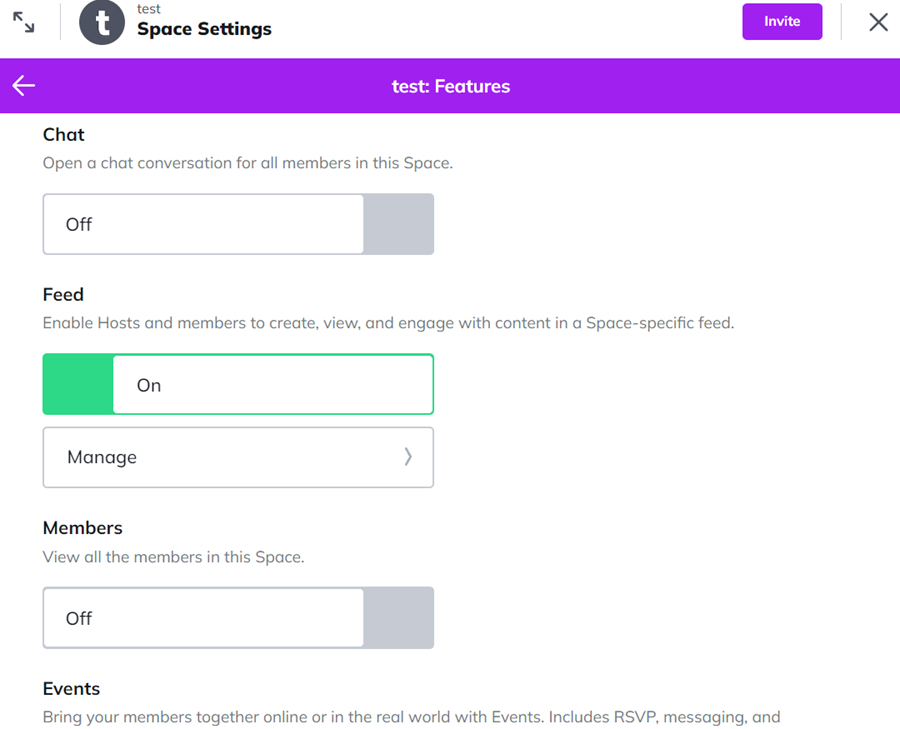Click the gray handle of Chat switch
Viewport: 900px width, 729px height.
point(398,224)
